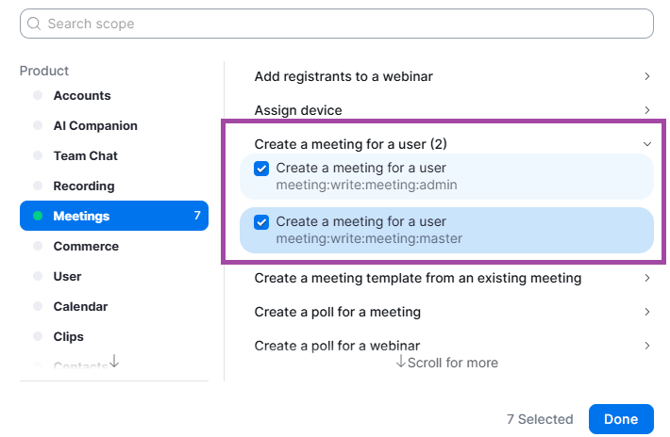Click the green dot beside Meetings
Image resolution: width=670 pixels, height=437 pixels.
38,216
